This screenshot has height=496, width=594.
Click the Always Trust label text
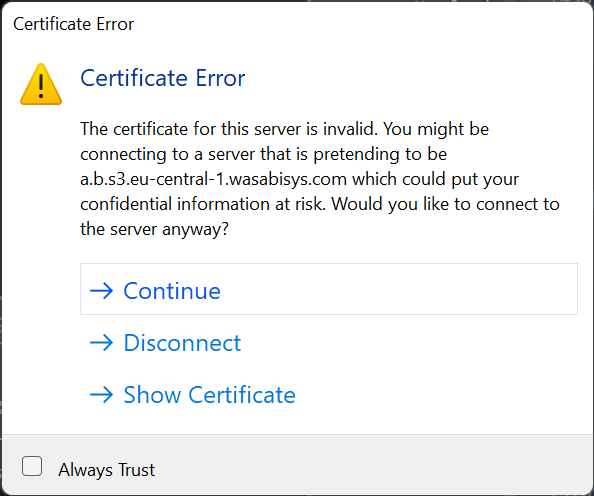(106, 470)
